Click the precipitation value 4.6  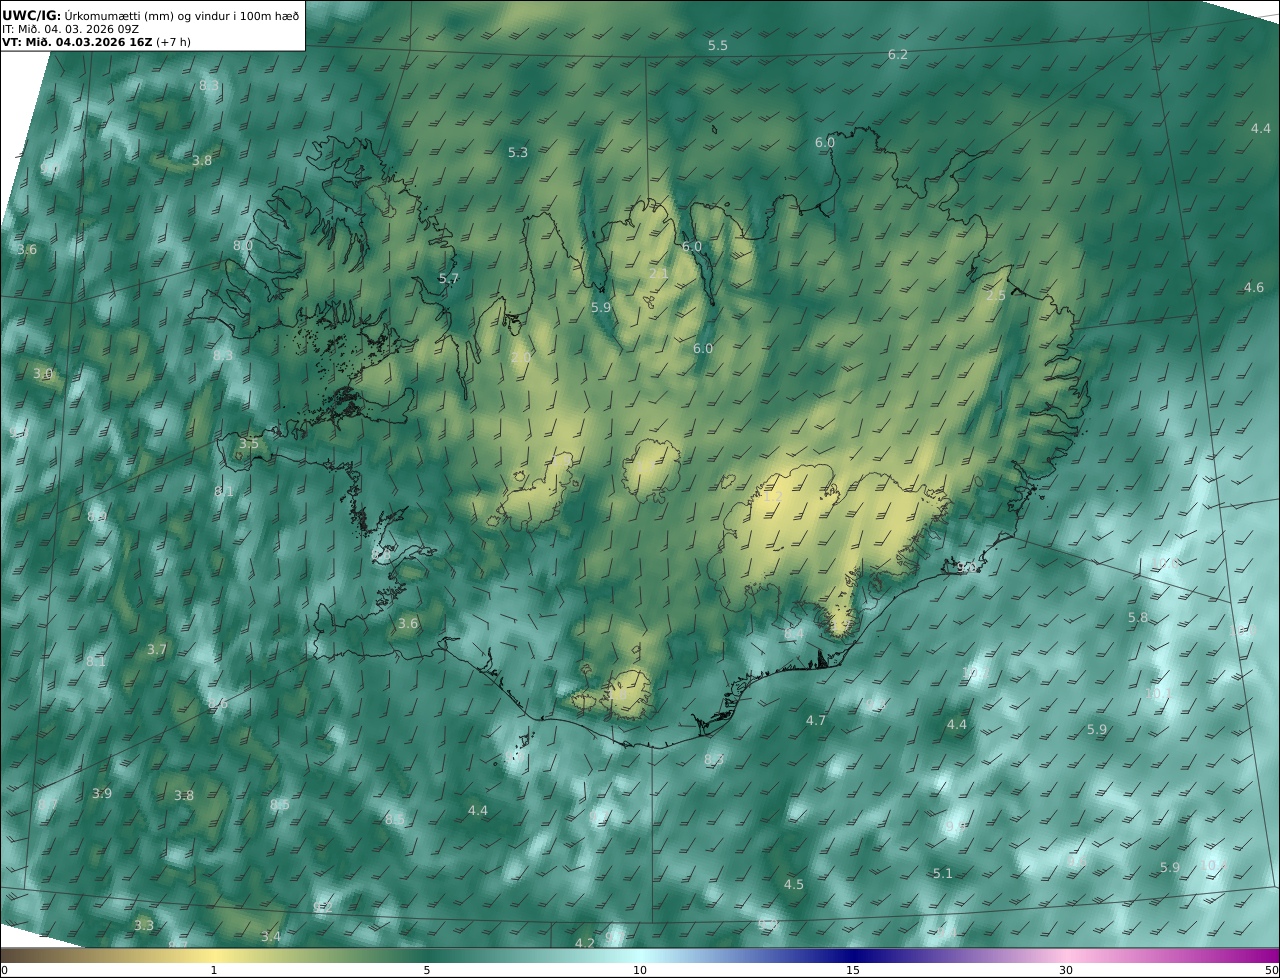coord(1254,288)
